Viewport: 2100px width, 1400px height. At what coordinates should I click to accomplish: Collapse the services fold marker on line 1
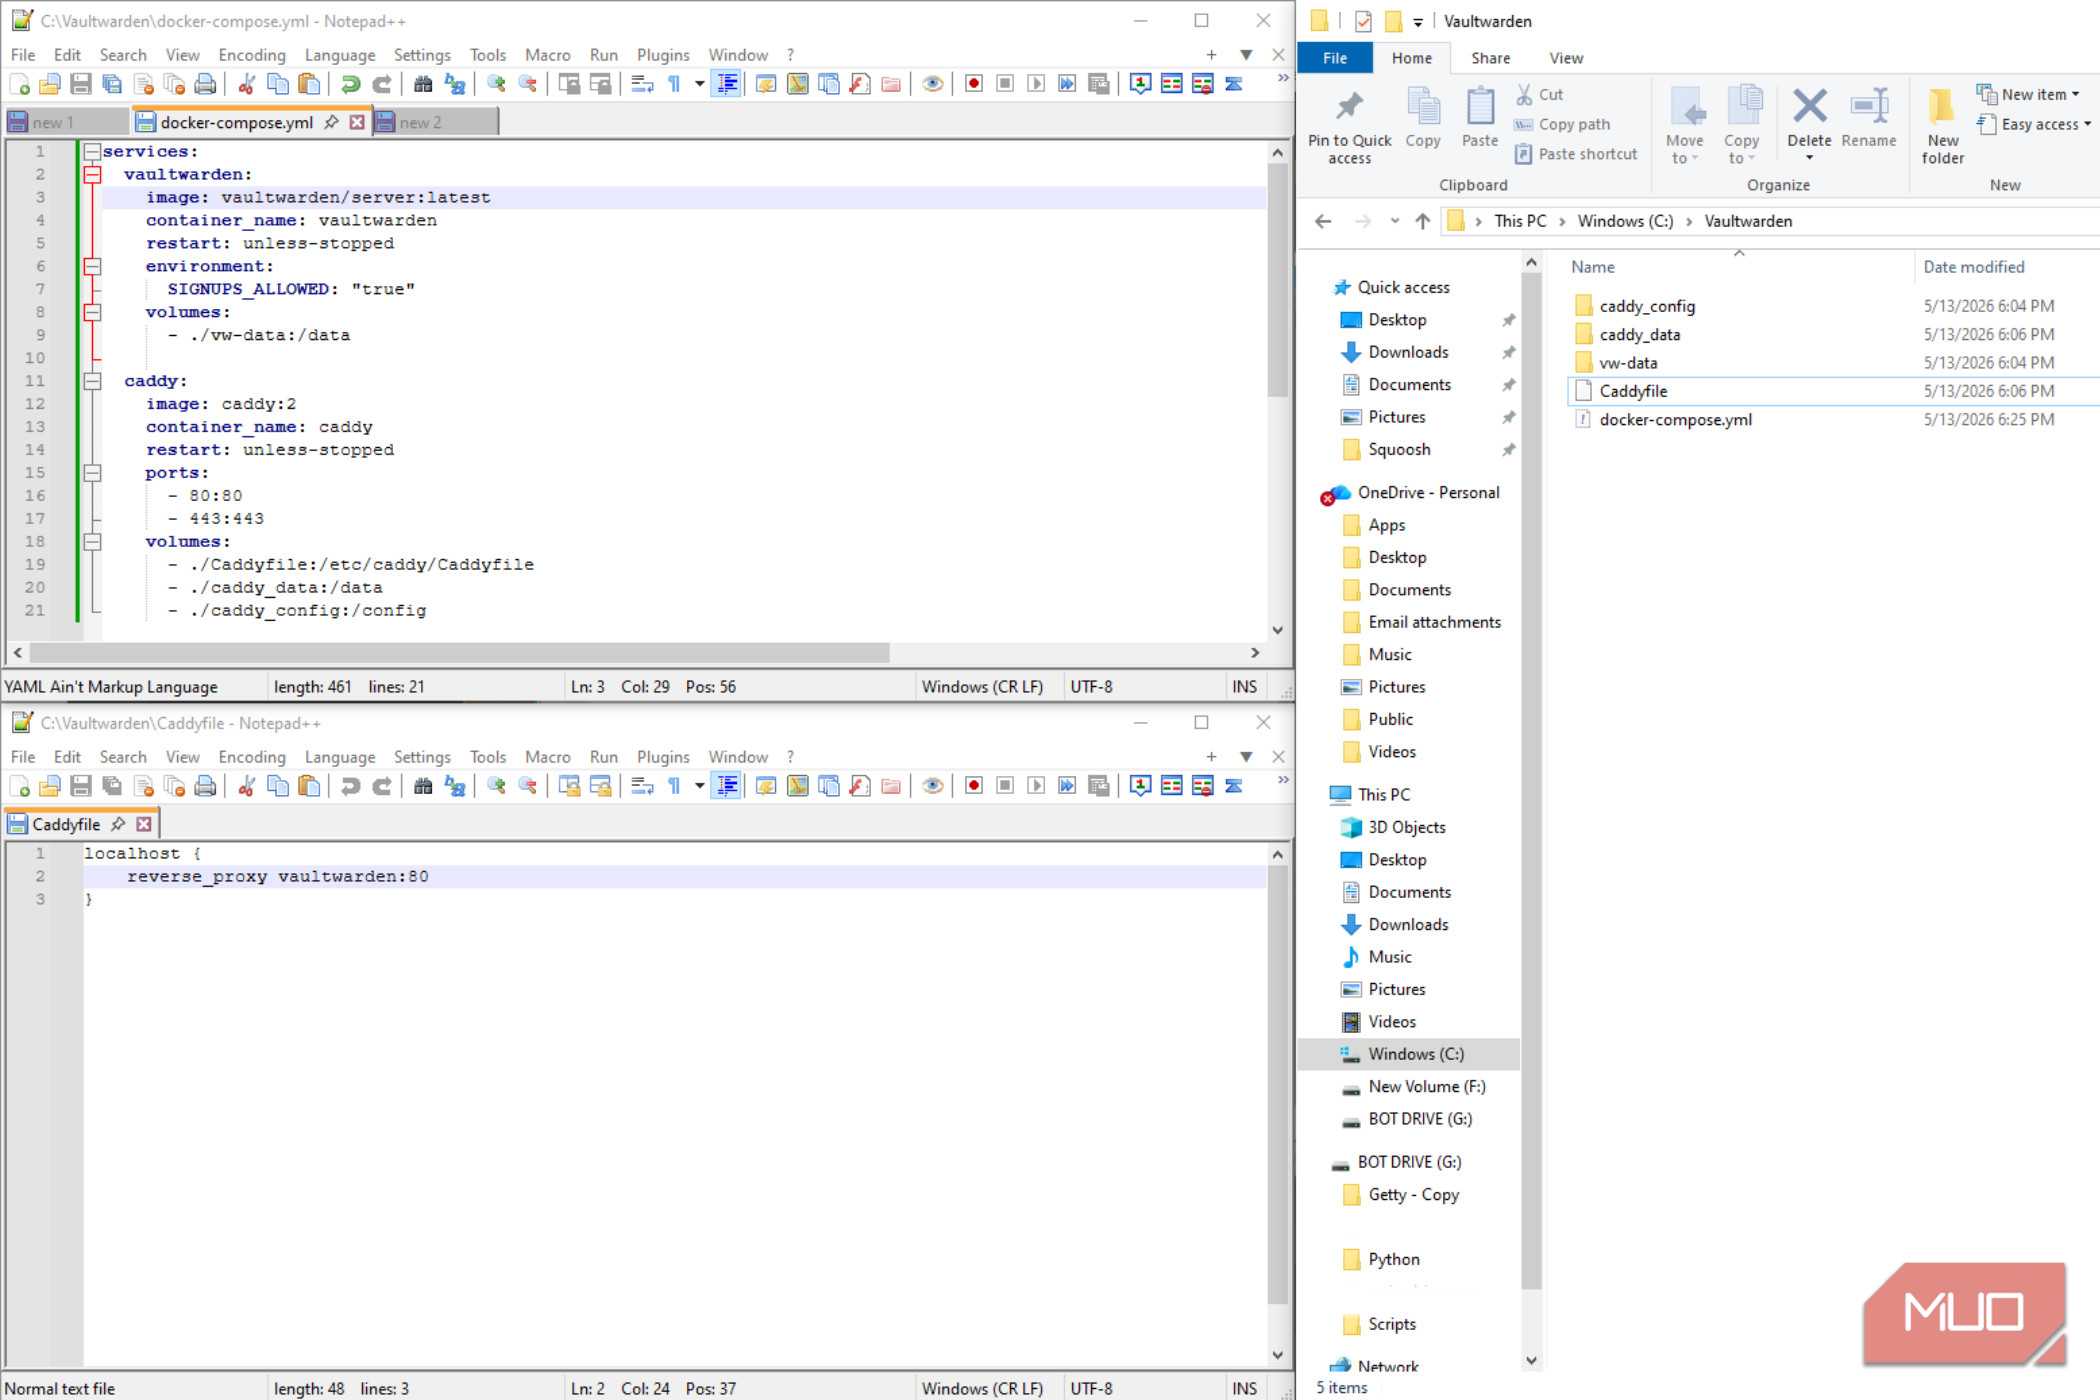[92, 151]
